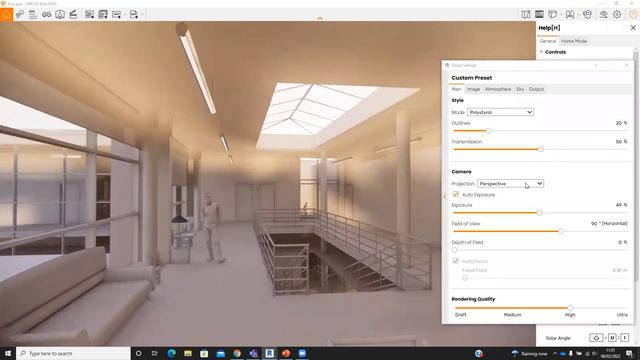Open the video editor clapperboard icon
Viewport: 640px width, 360px height.
click(x=73, y=15)
